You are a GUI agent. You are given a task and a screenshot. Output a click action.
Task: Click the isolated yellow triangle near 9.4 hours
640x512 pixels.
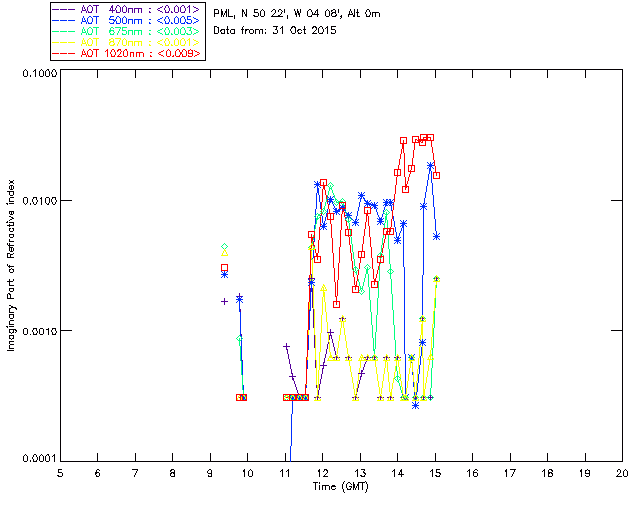coord(224,253)
